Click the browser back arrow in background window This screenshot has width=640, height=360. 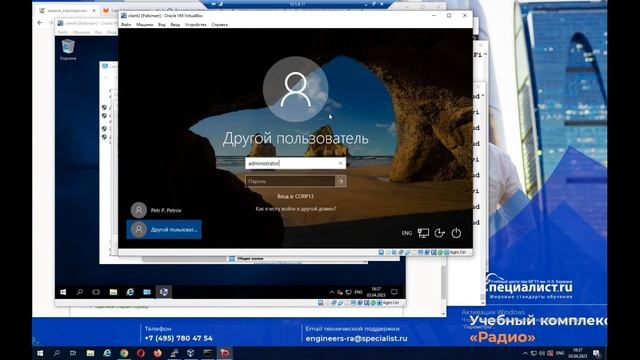coord(40,23)
